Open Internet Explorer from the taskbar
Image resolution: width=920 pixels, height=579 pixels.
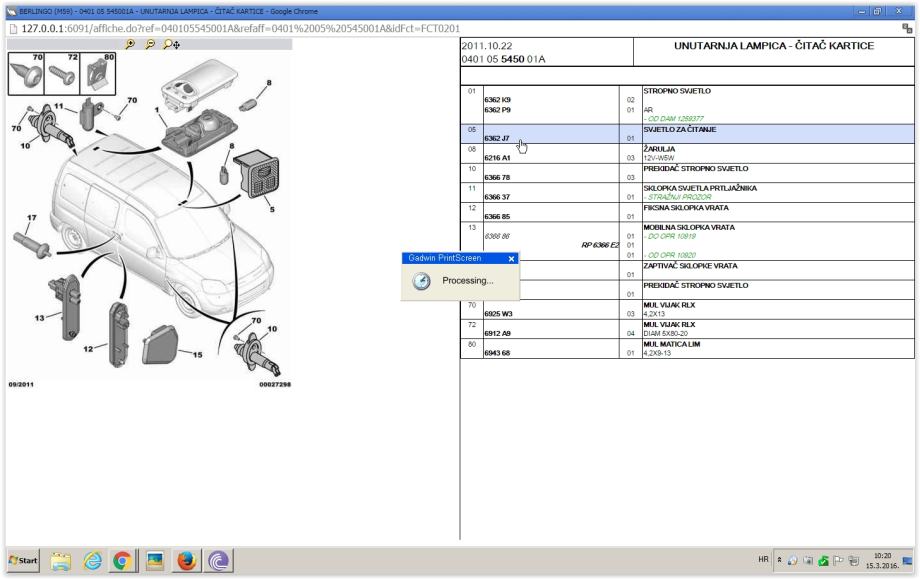(x=92, y=561)
